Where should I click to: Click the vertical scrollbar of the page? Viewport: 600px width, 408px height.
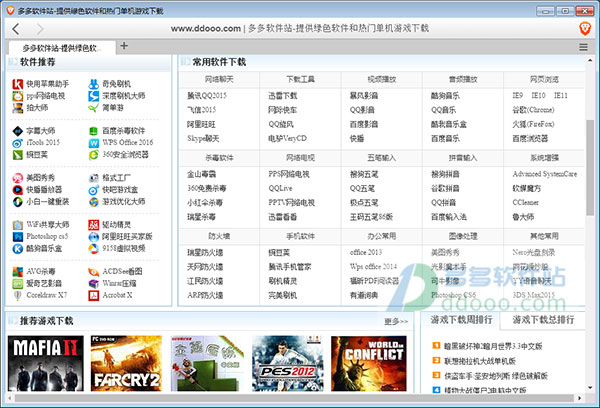(x=590, y=167)
